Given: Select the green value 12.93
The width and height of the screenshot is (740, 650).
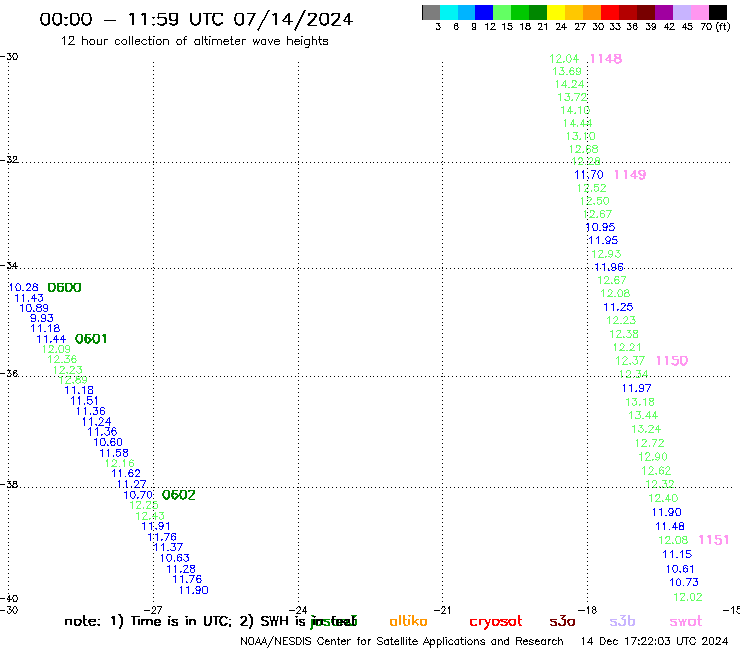Looking at the screenshot, I should point(606,254).
